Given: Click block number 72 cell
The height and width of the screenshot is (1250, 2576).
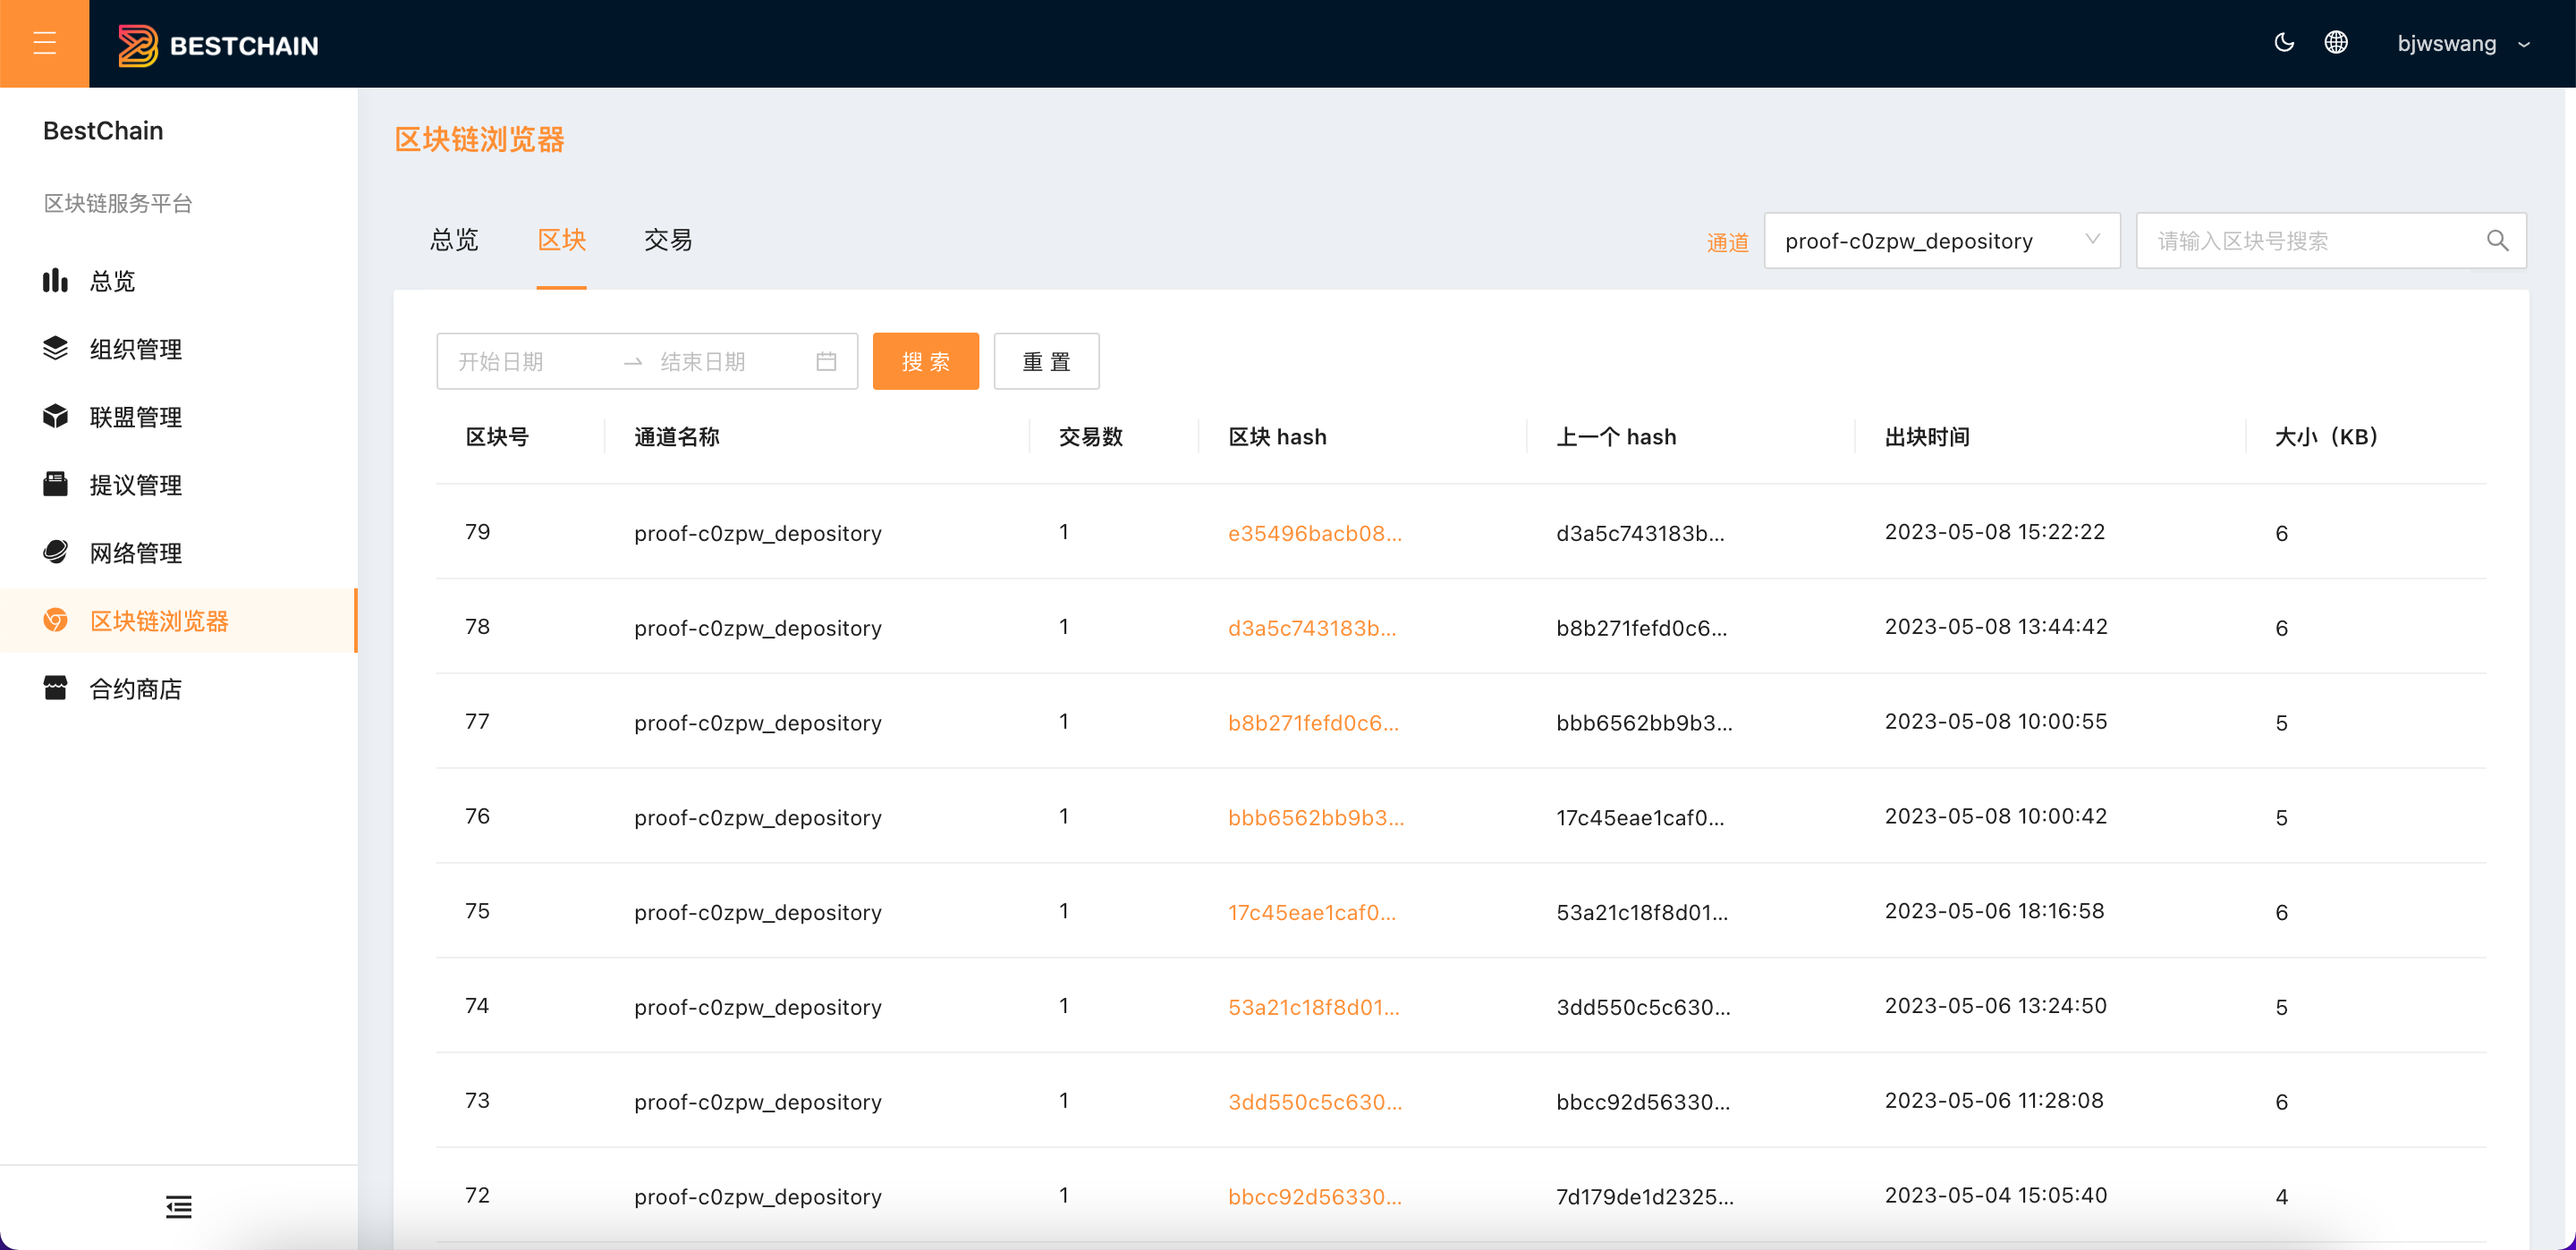Looking at the screenshot, I should [x=478, y=1196].
